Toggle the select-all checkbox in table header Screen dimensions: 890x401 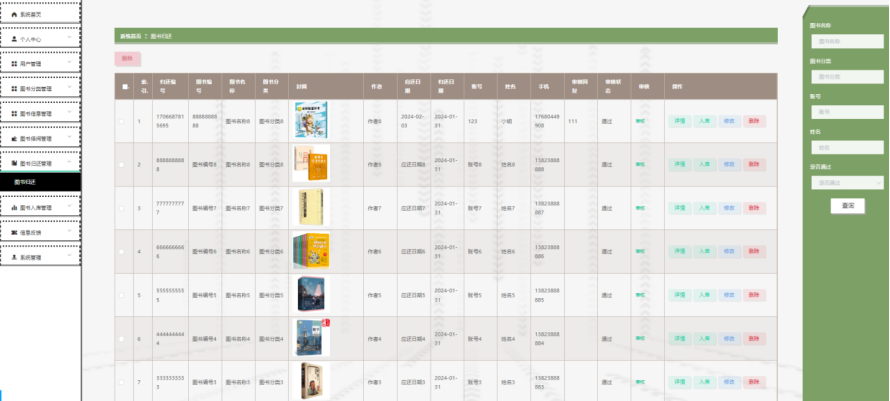tap(125, 86)
